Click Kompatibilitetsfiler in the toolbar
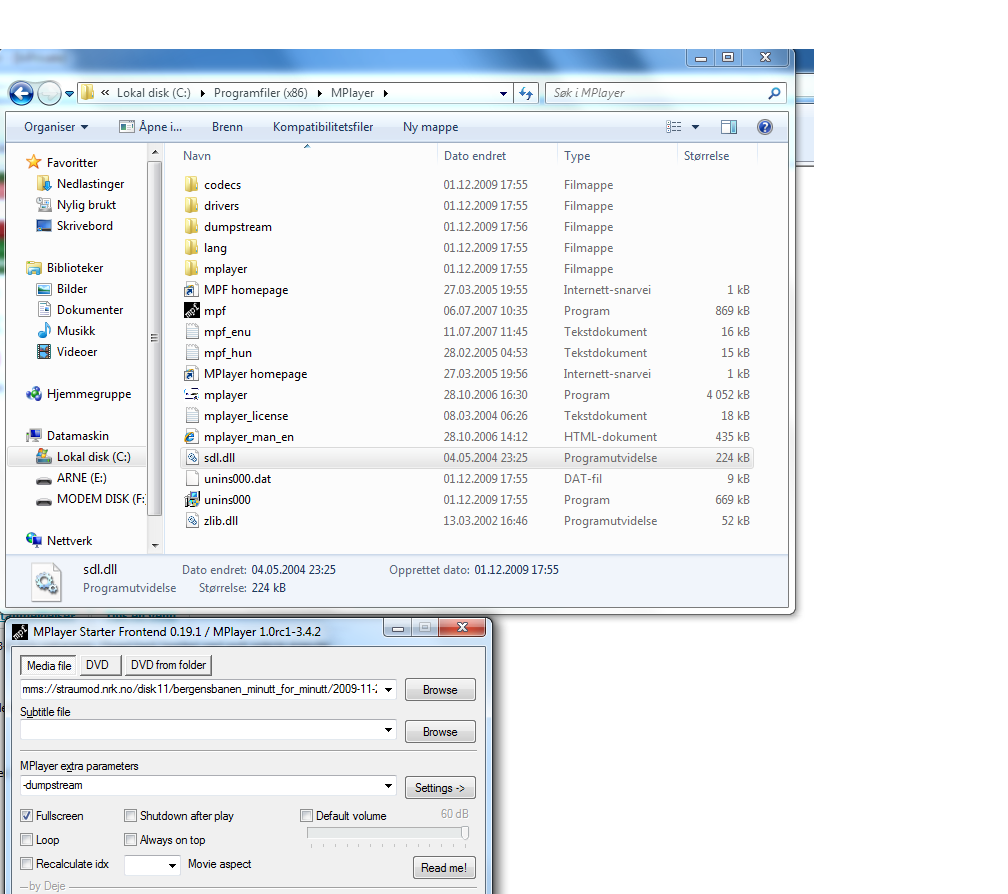The height and width of the screenshot is (894, 1008). tap(323, 127)
